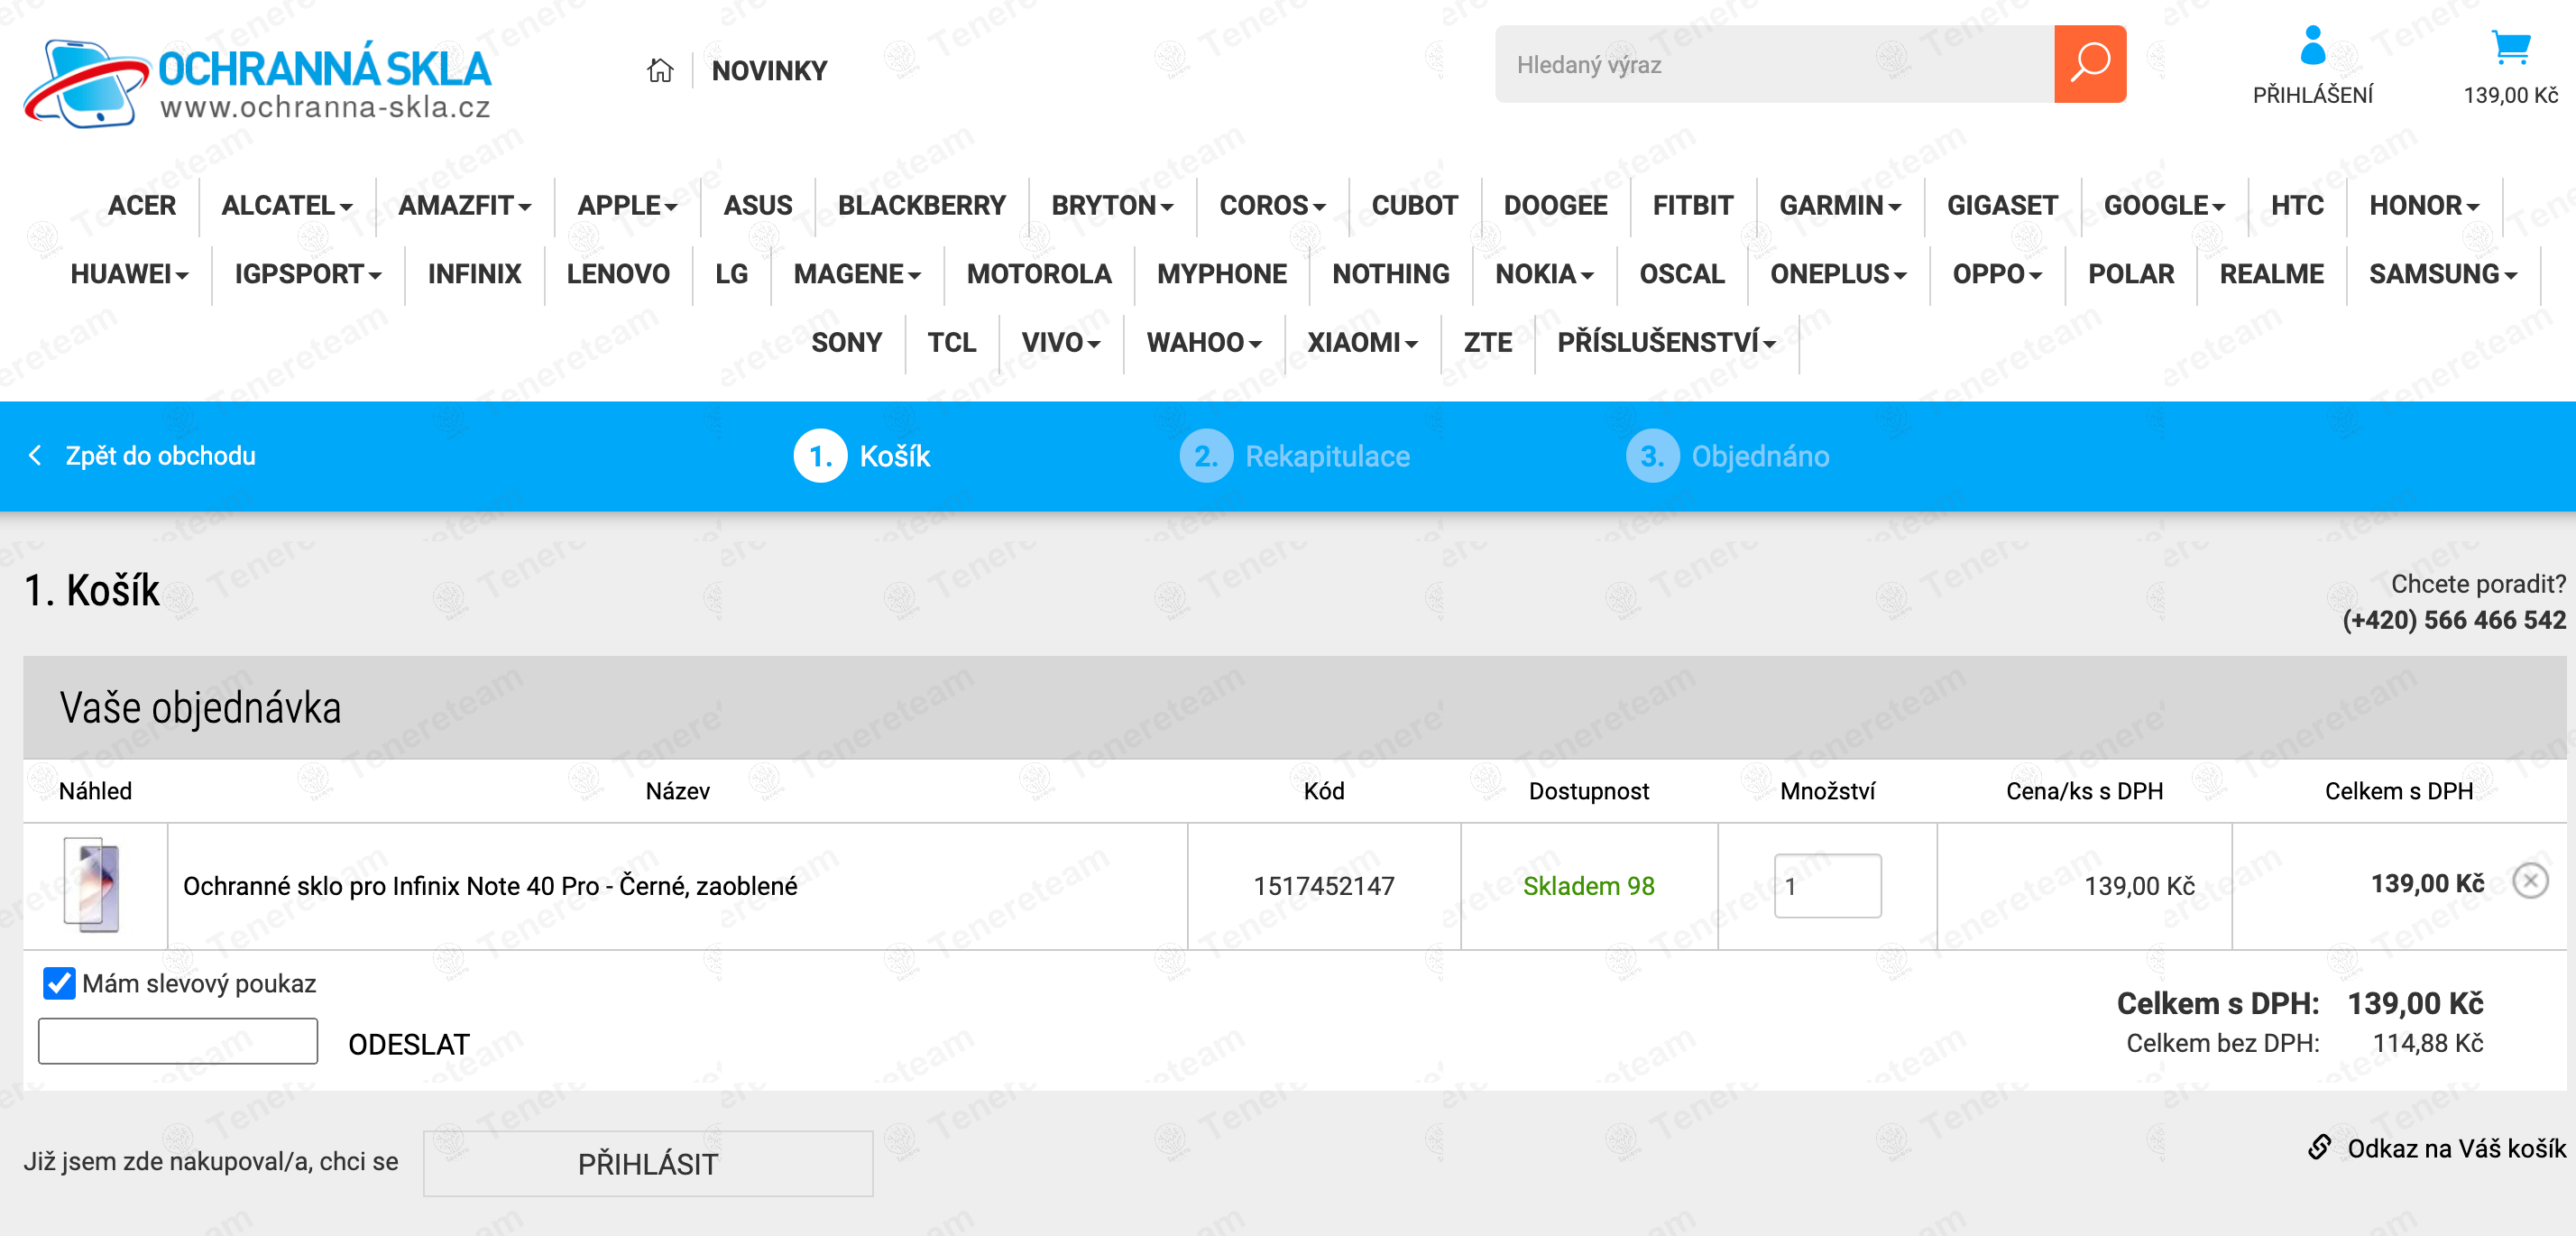Expand the HONOR brand dropdown
The width and height of the screenshot is (2576, 1236).
click(2424, 206)
